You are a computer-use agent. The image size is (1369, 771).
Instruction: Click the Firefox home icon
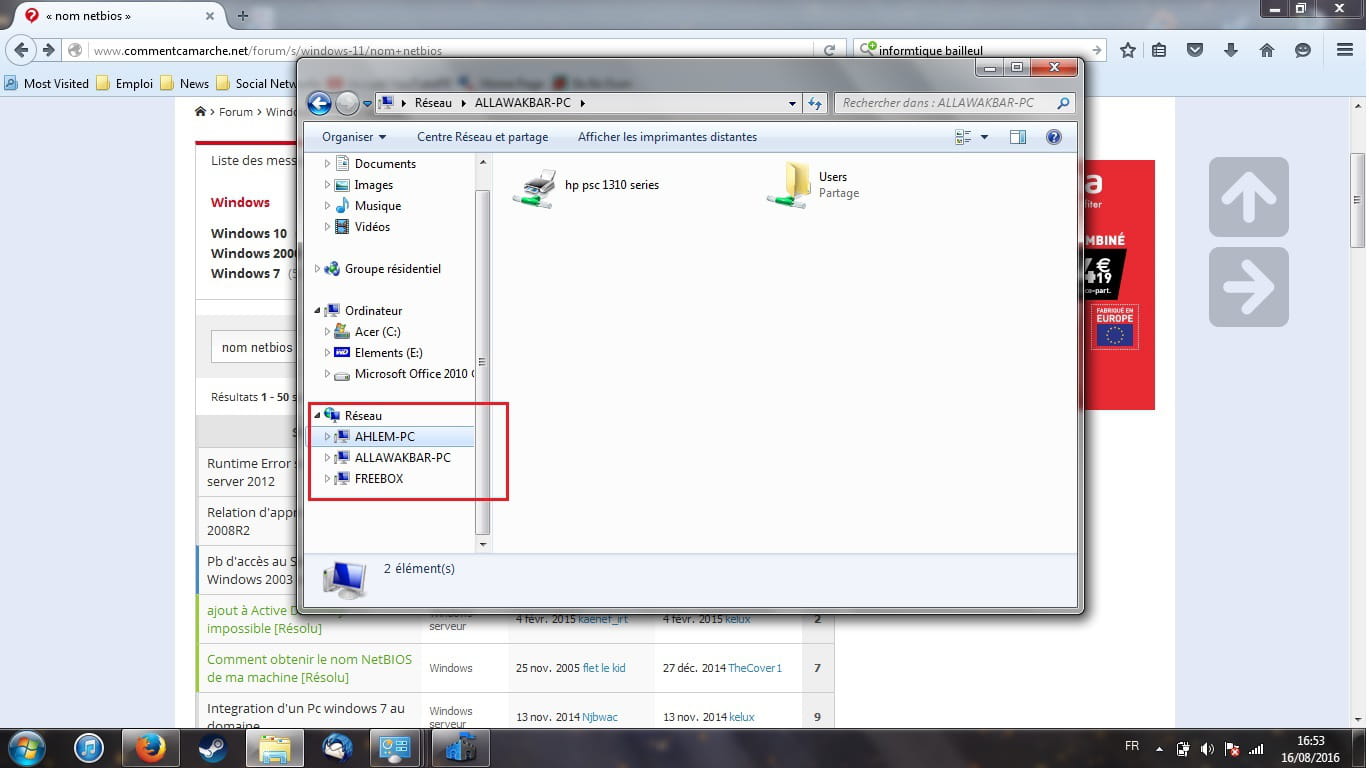[x=1267, y=50]
